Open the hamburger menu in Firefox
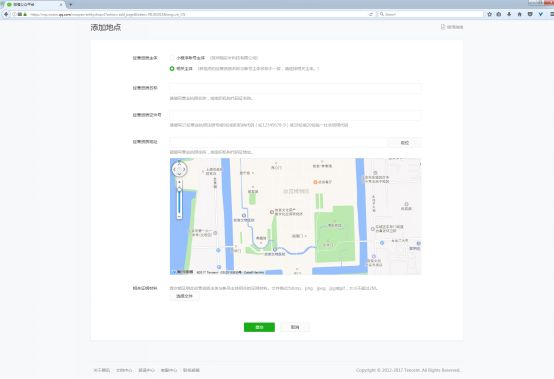This screenshot has width=554, height=379. click(552, 14)
